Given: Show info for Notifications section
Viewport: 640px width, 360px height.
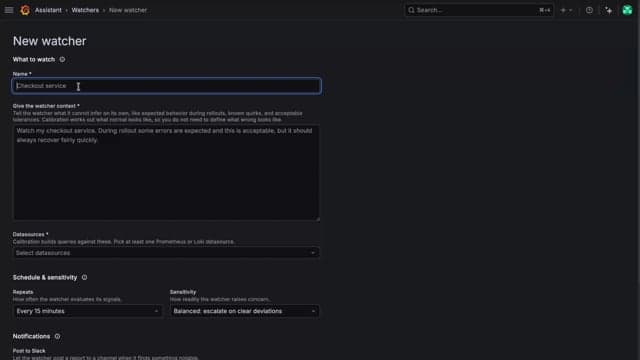Looking at the screenshot, I should (57, 336).
